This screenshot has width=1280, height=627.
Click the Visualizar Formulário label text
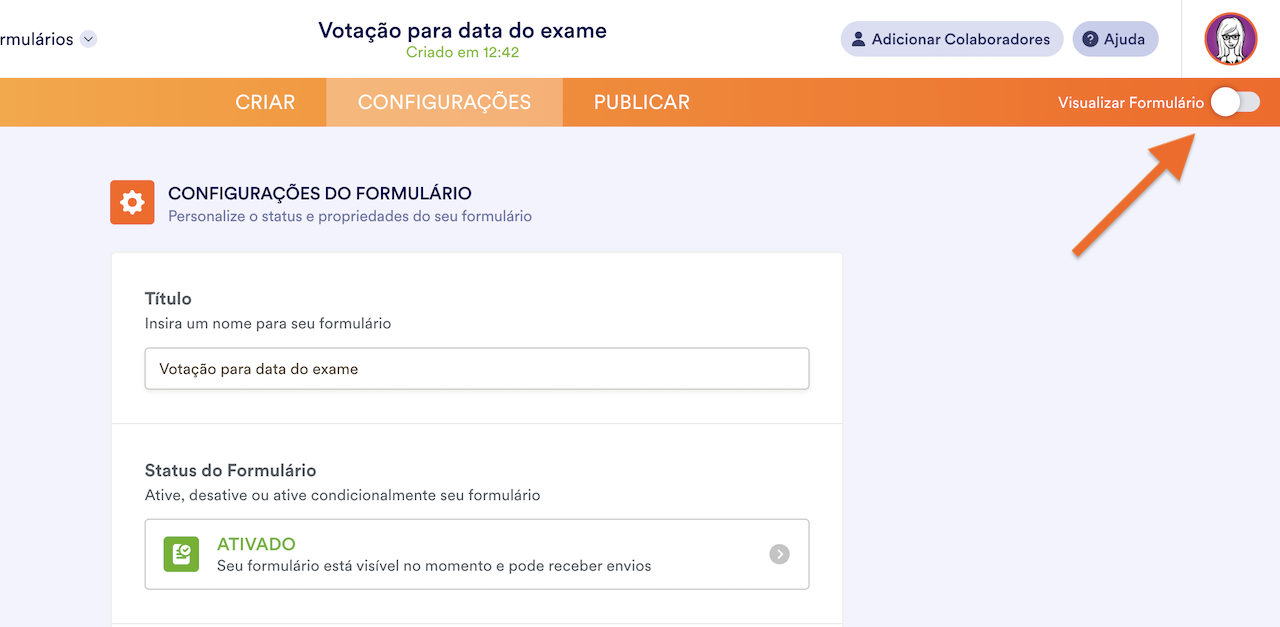(x=1130, y=102)
